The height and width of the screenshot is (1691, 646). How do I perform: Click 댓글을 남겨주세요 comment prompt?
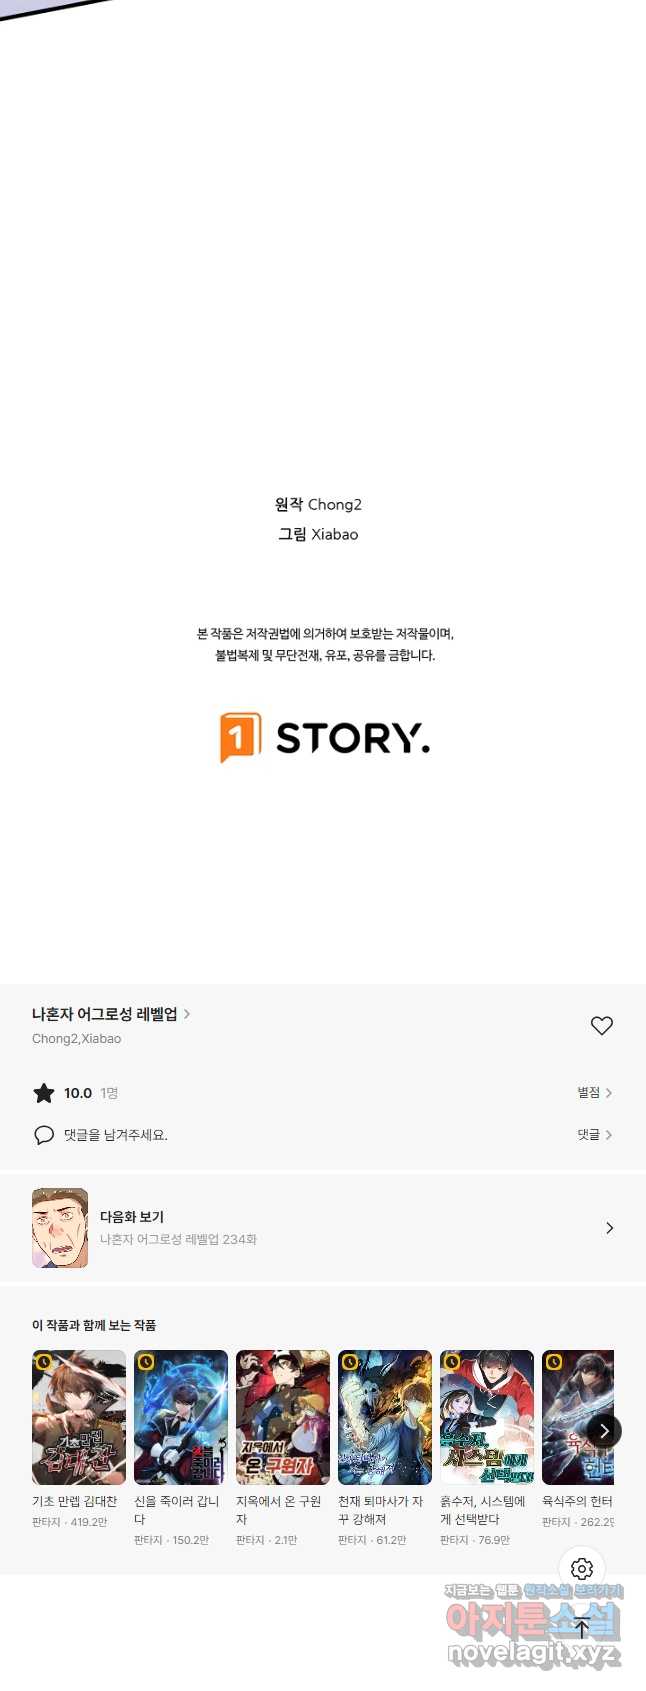(x=116, y=1135)
